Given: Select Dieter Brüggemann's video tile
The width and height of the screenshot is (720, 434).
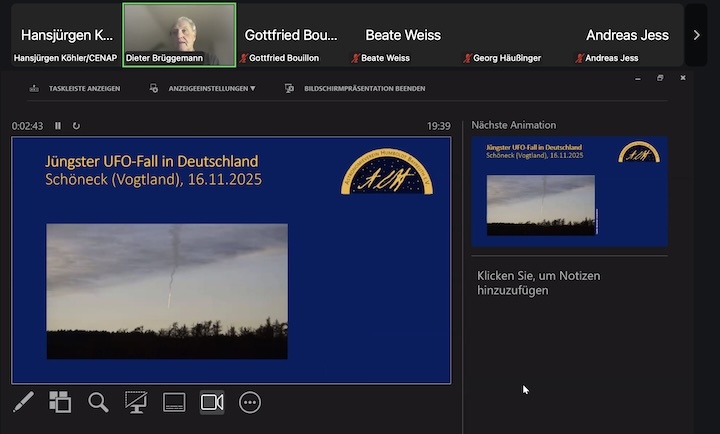Looking at the screenshot, I should coord(180,35).
